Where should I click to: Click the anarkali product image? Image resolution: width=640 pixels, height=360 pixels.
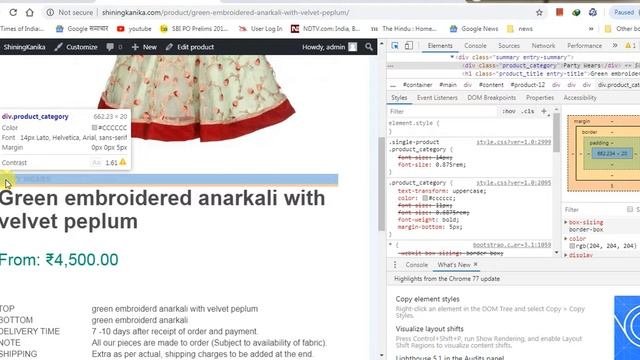tap(197, 98)
